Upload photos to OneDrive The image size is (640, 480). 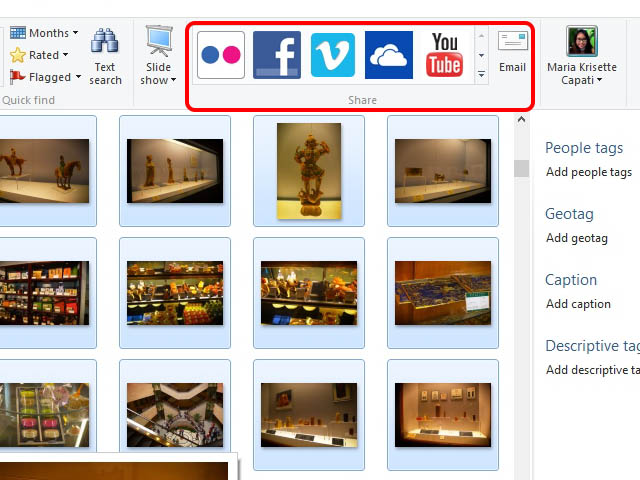coord(389,55)
